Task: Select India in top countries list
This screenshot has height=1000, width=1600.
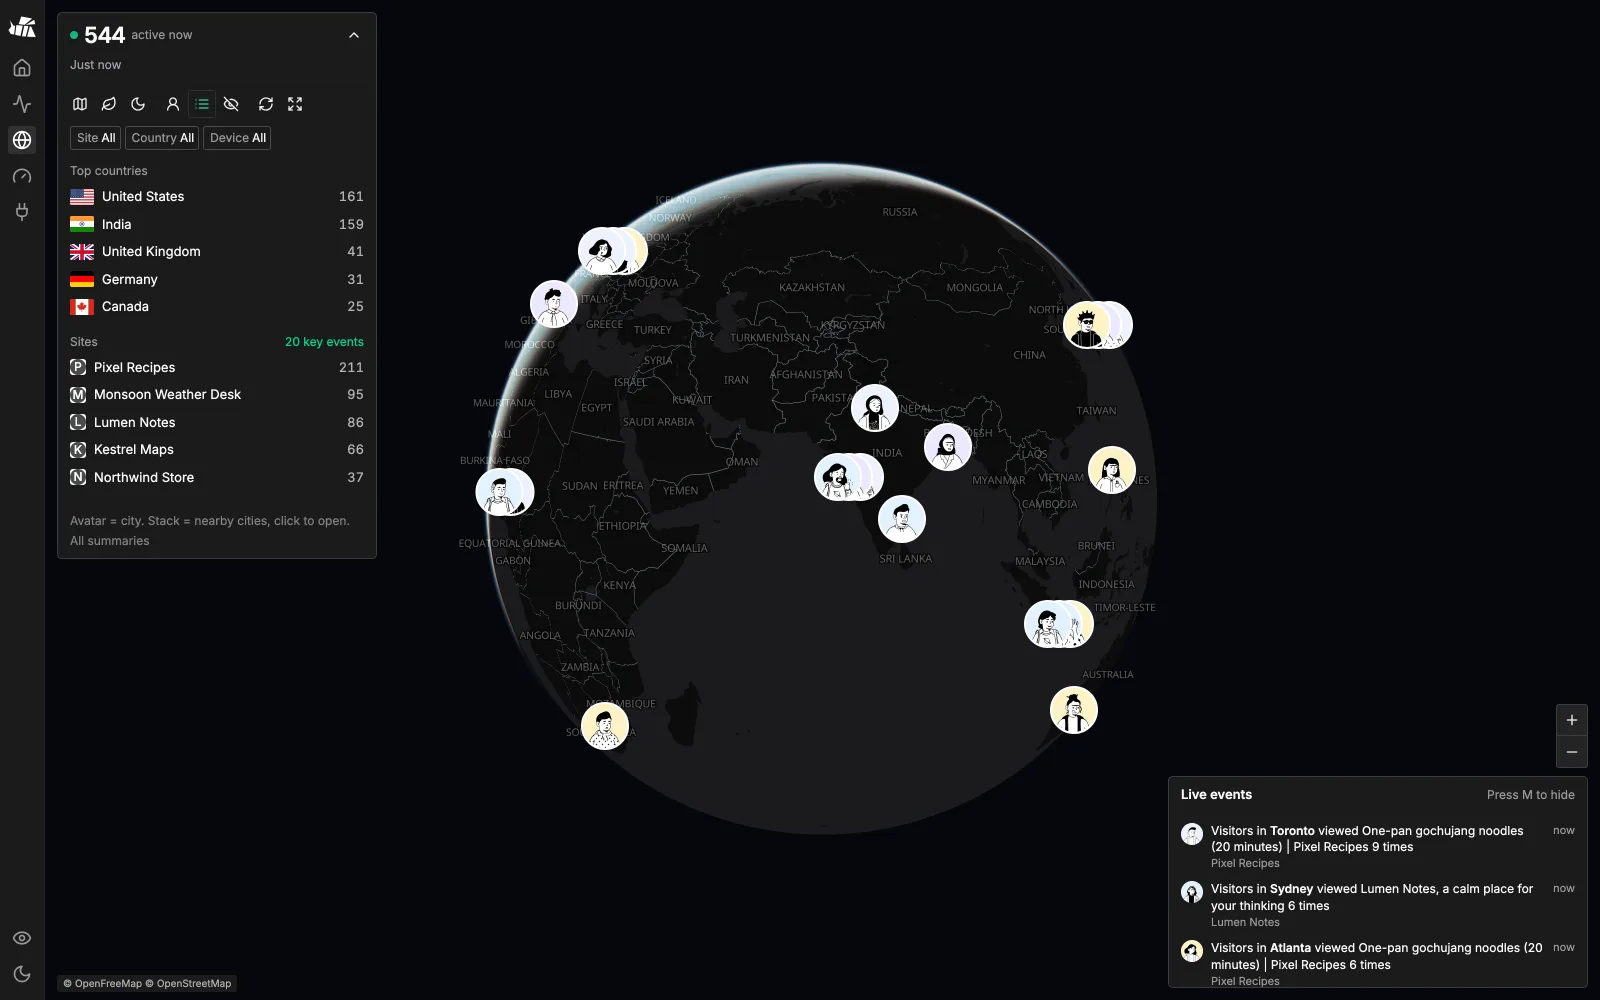Action: click(217, 224)
